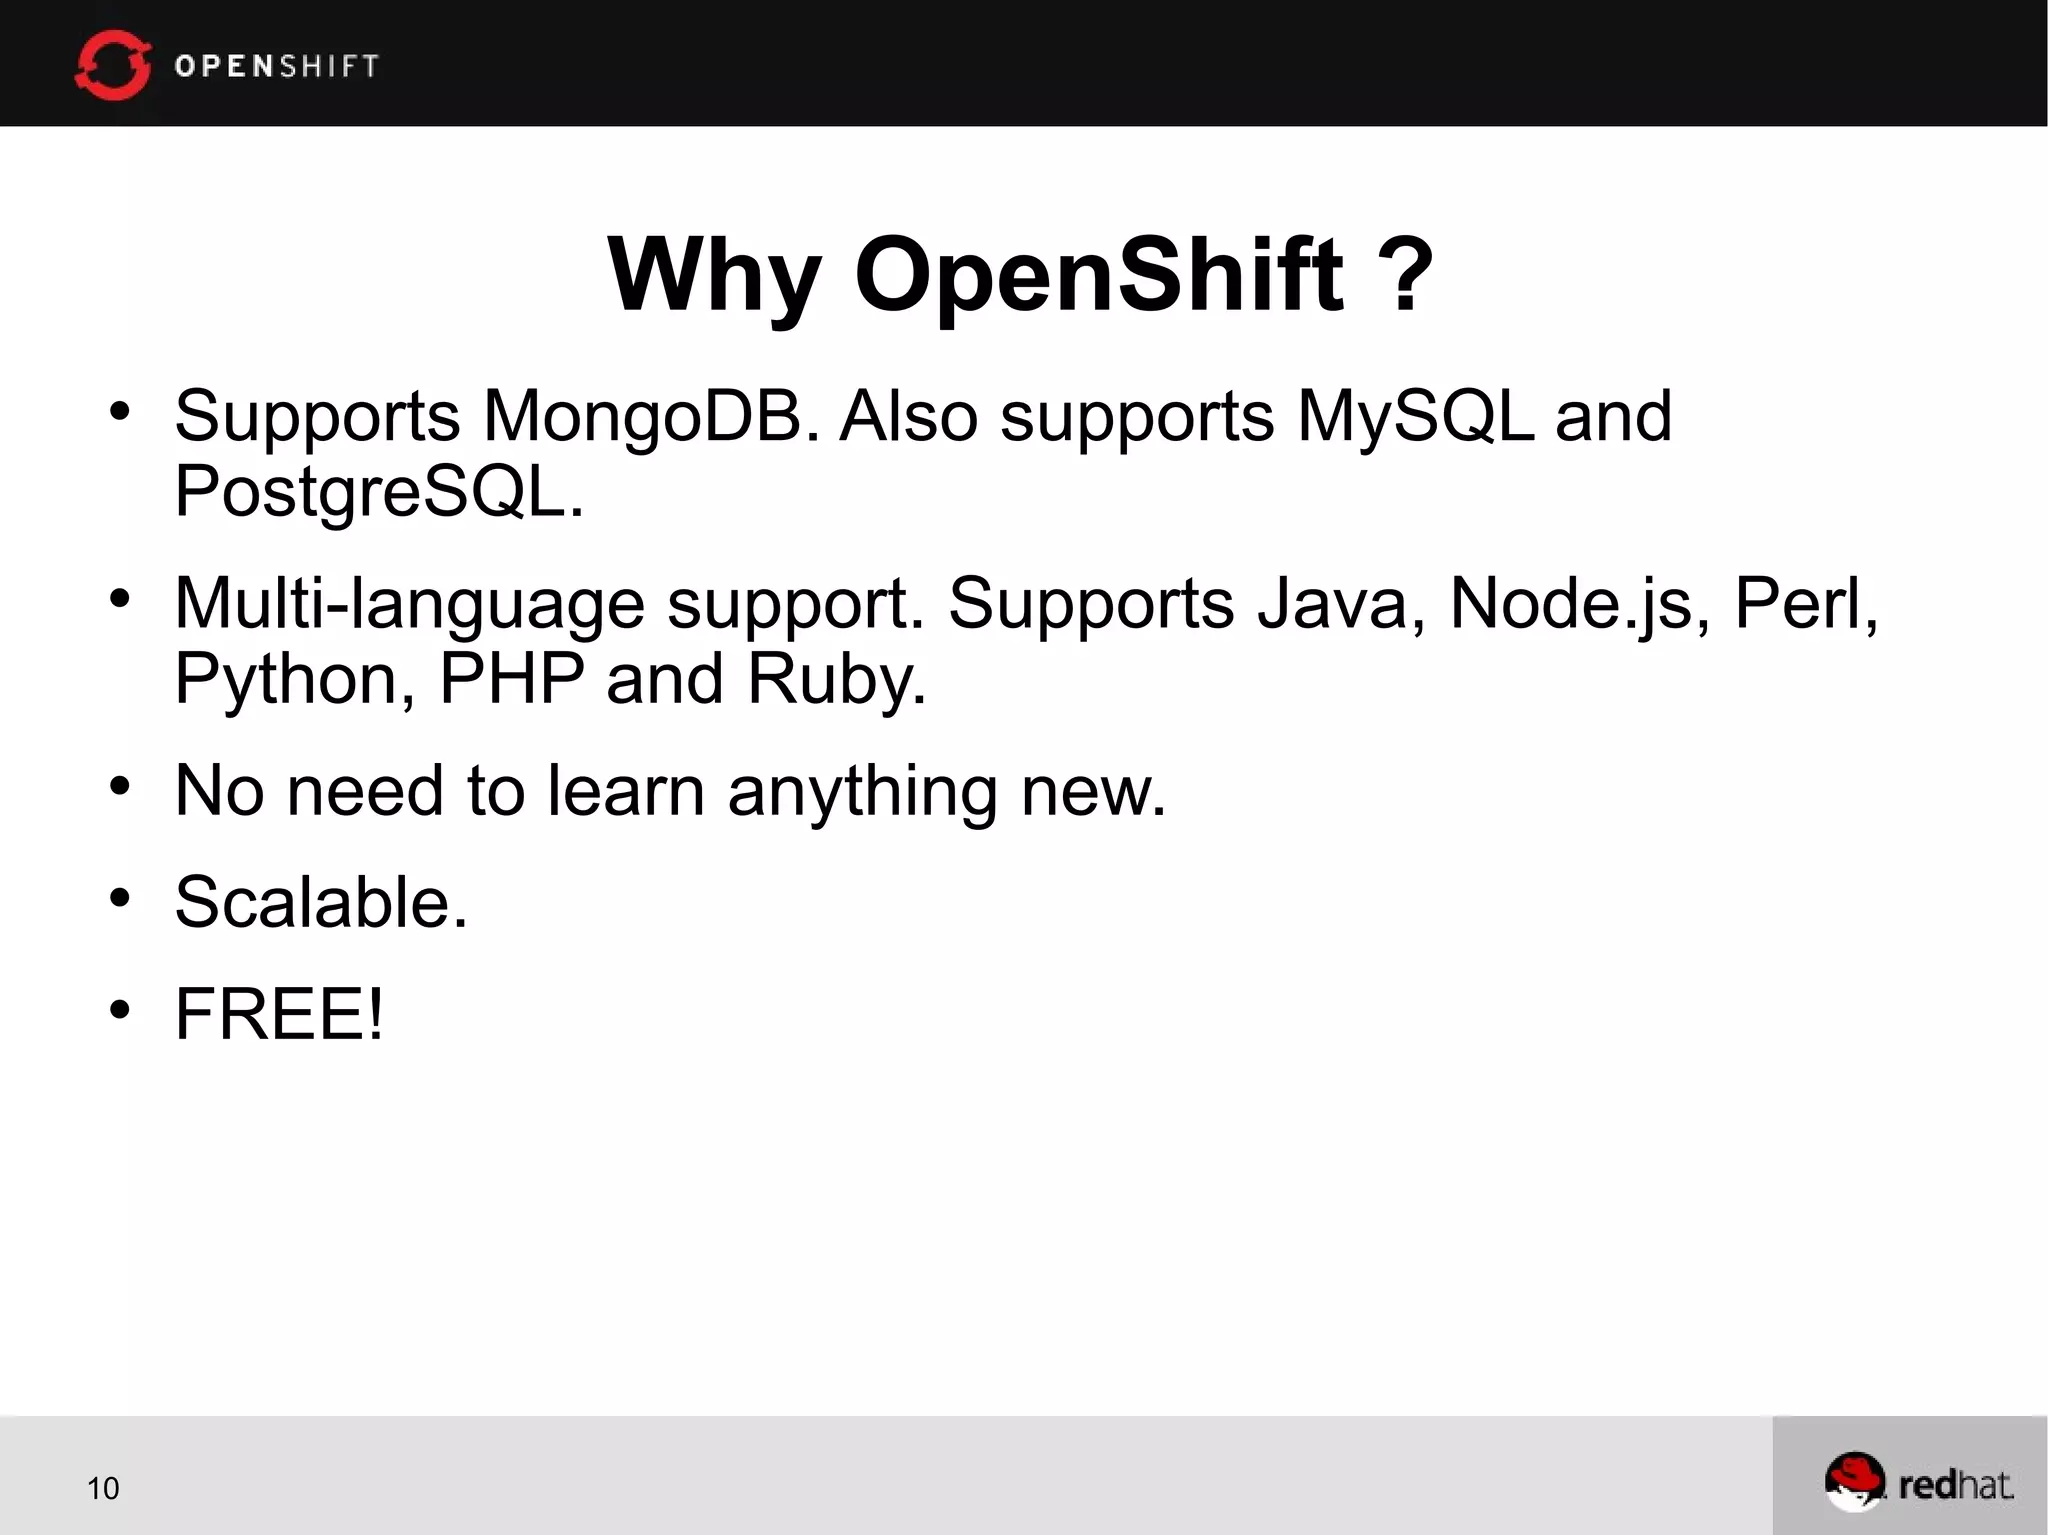
Task: Click the 'Supports MongoDB. Also supports MySQL and' line
Action: point(923,416)
